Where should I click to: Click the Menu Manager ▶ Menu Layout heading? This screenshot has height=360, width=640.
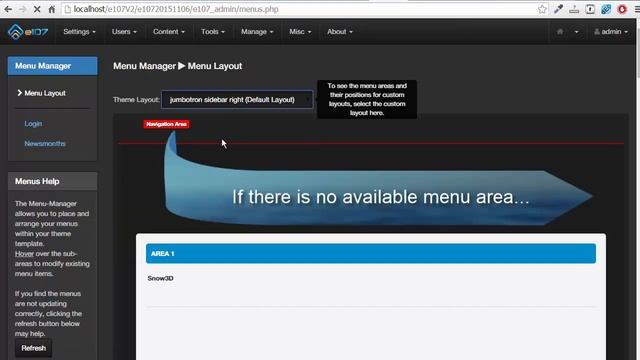[178, 66]
